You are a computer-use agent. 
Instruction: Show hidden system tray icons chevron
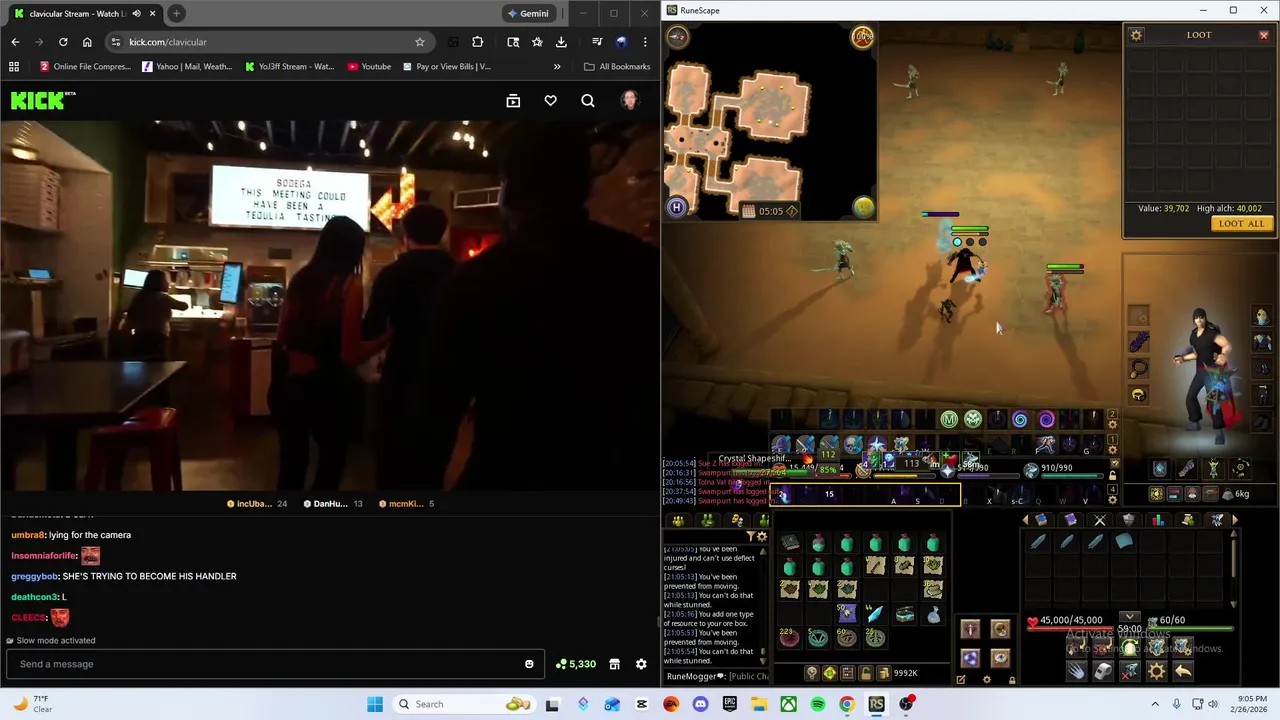[x=1155, y=704]
